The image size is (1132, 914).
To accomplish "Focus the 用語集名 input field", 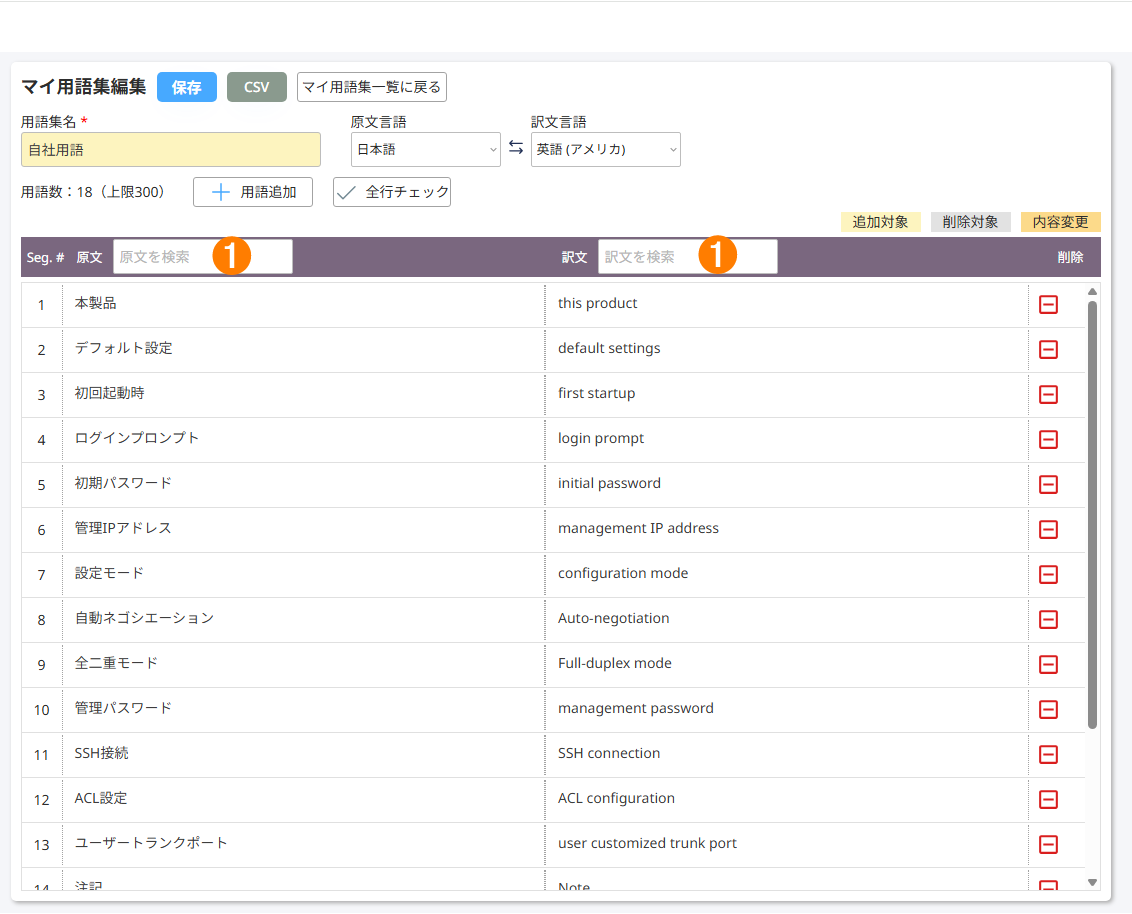I will click(171, 149).
